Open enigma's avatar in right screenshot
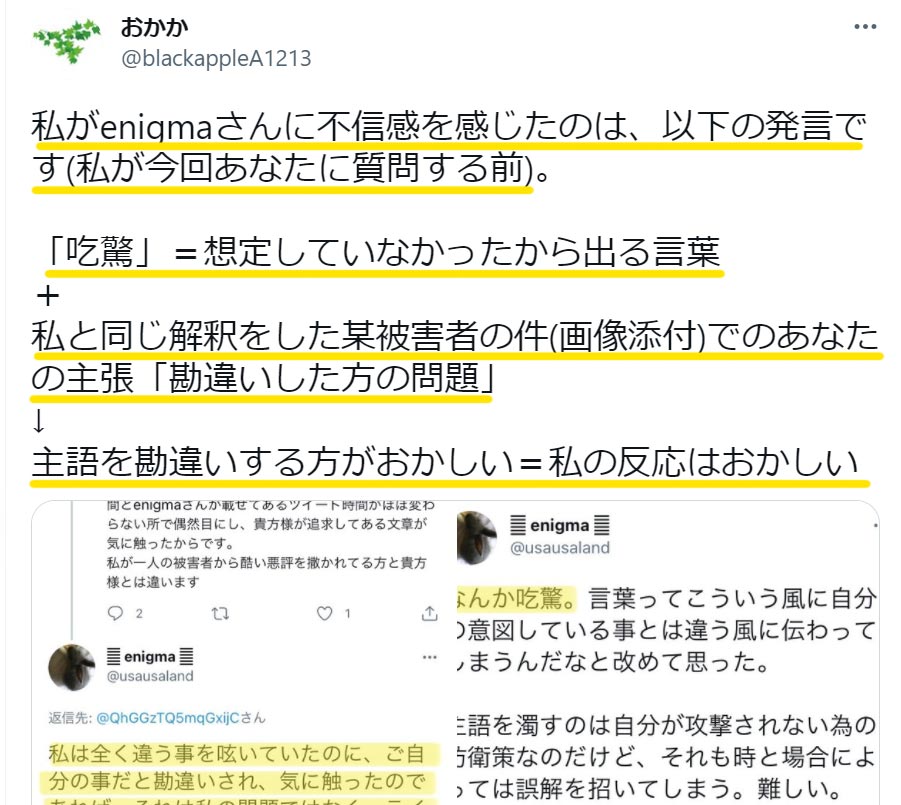 coord(476,537)
